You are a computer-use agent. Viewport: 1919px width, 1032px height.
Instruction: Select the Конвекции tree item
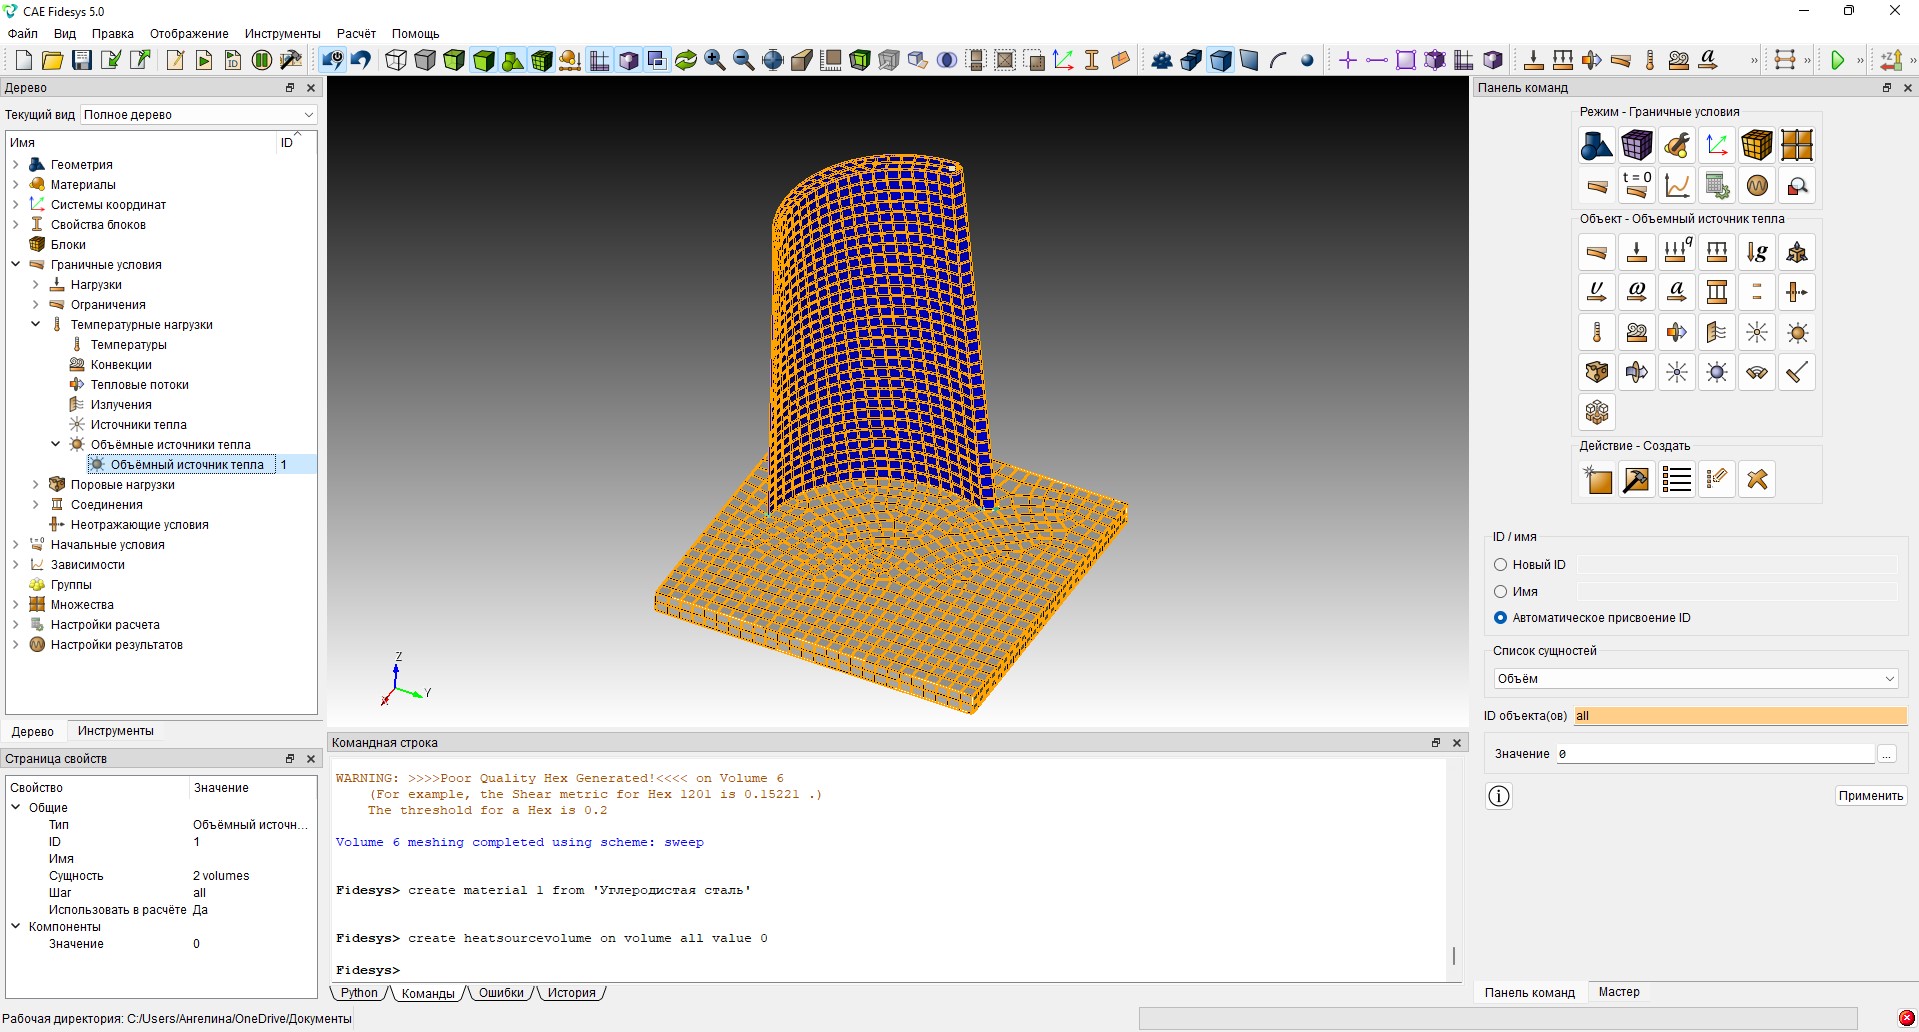[121, 365]
